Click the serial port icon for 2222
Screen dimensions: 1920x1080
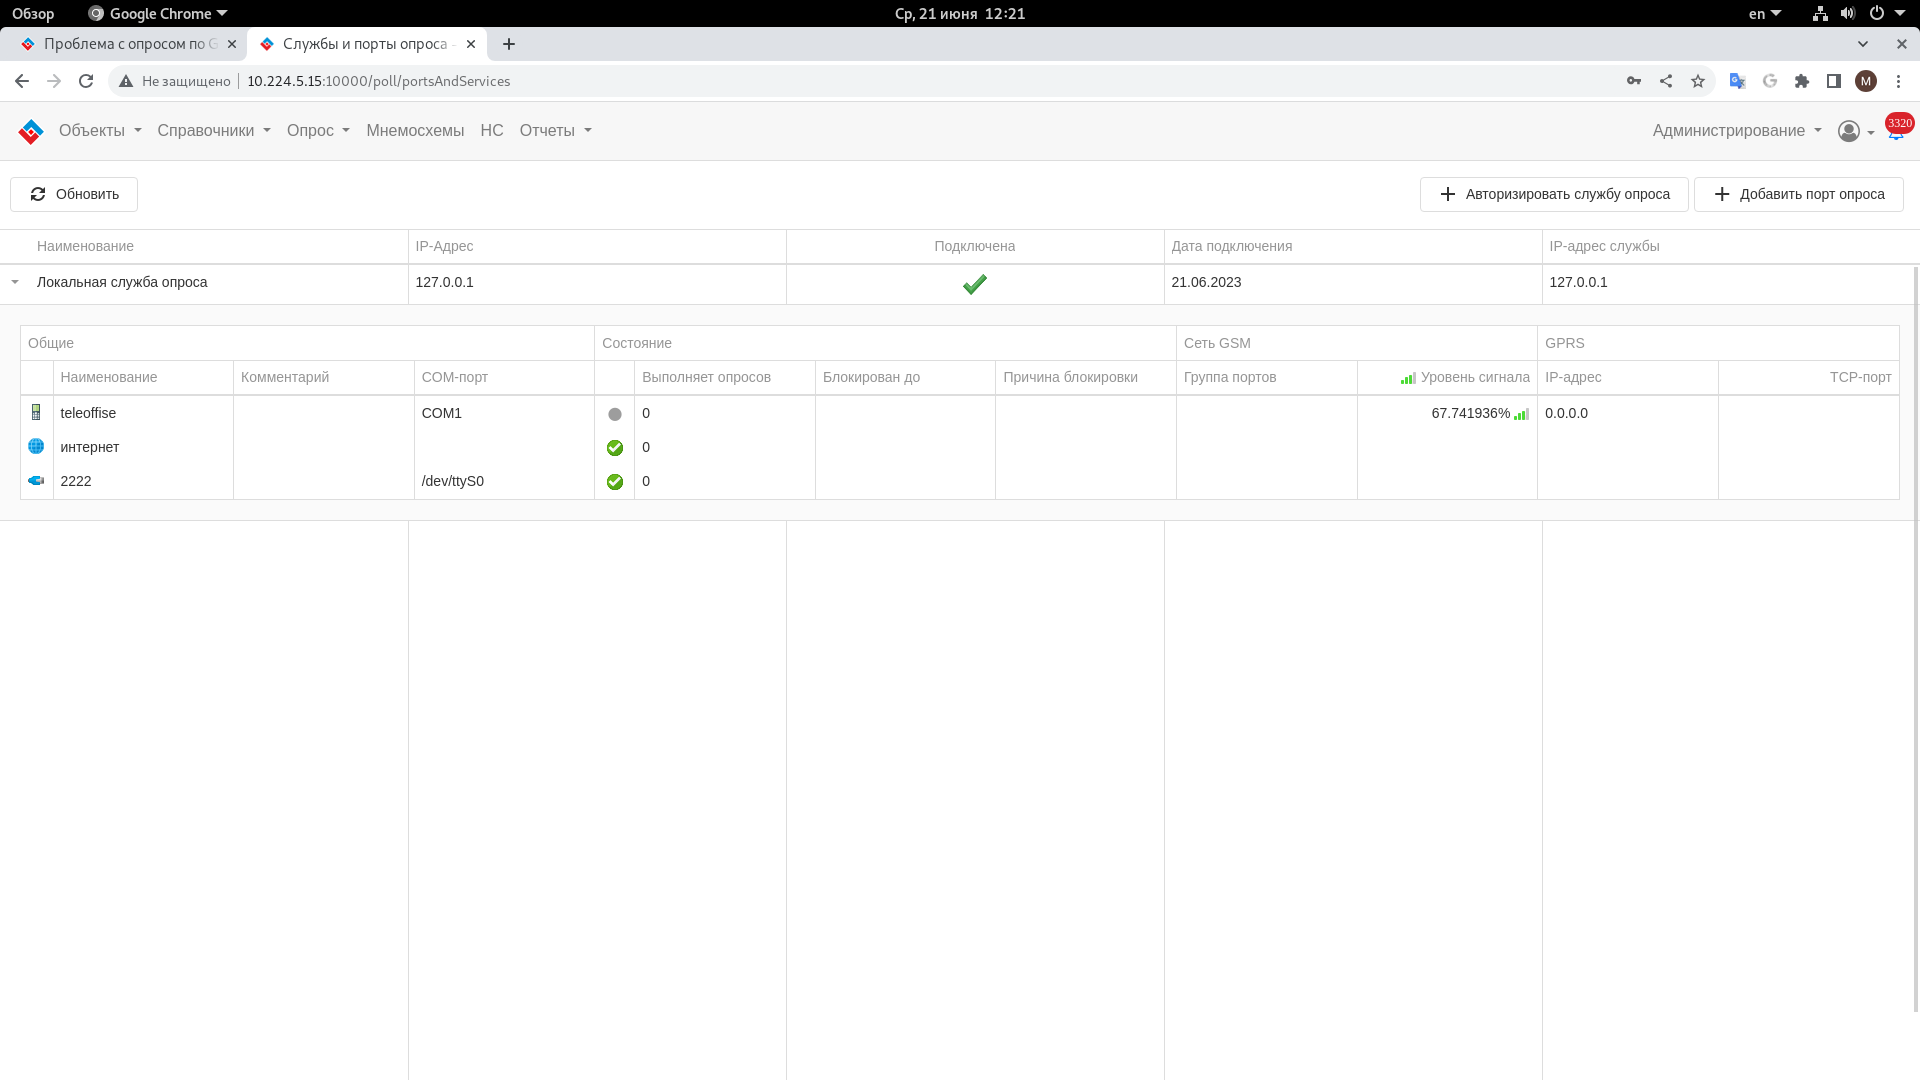36,481
